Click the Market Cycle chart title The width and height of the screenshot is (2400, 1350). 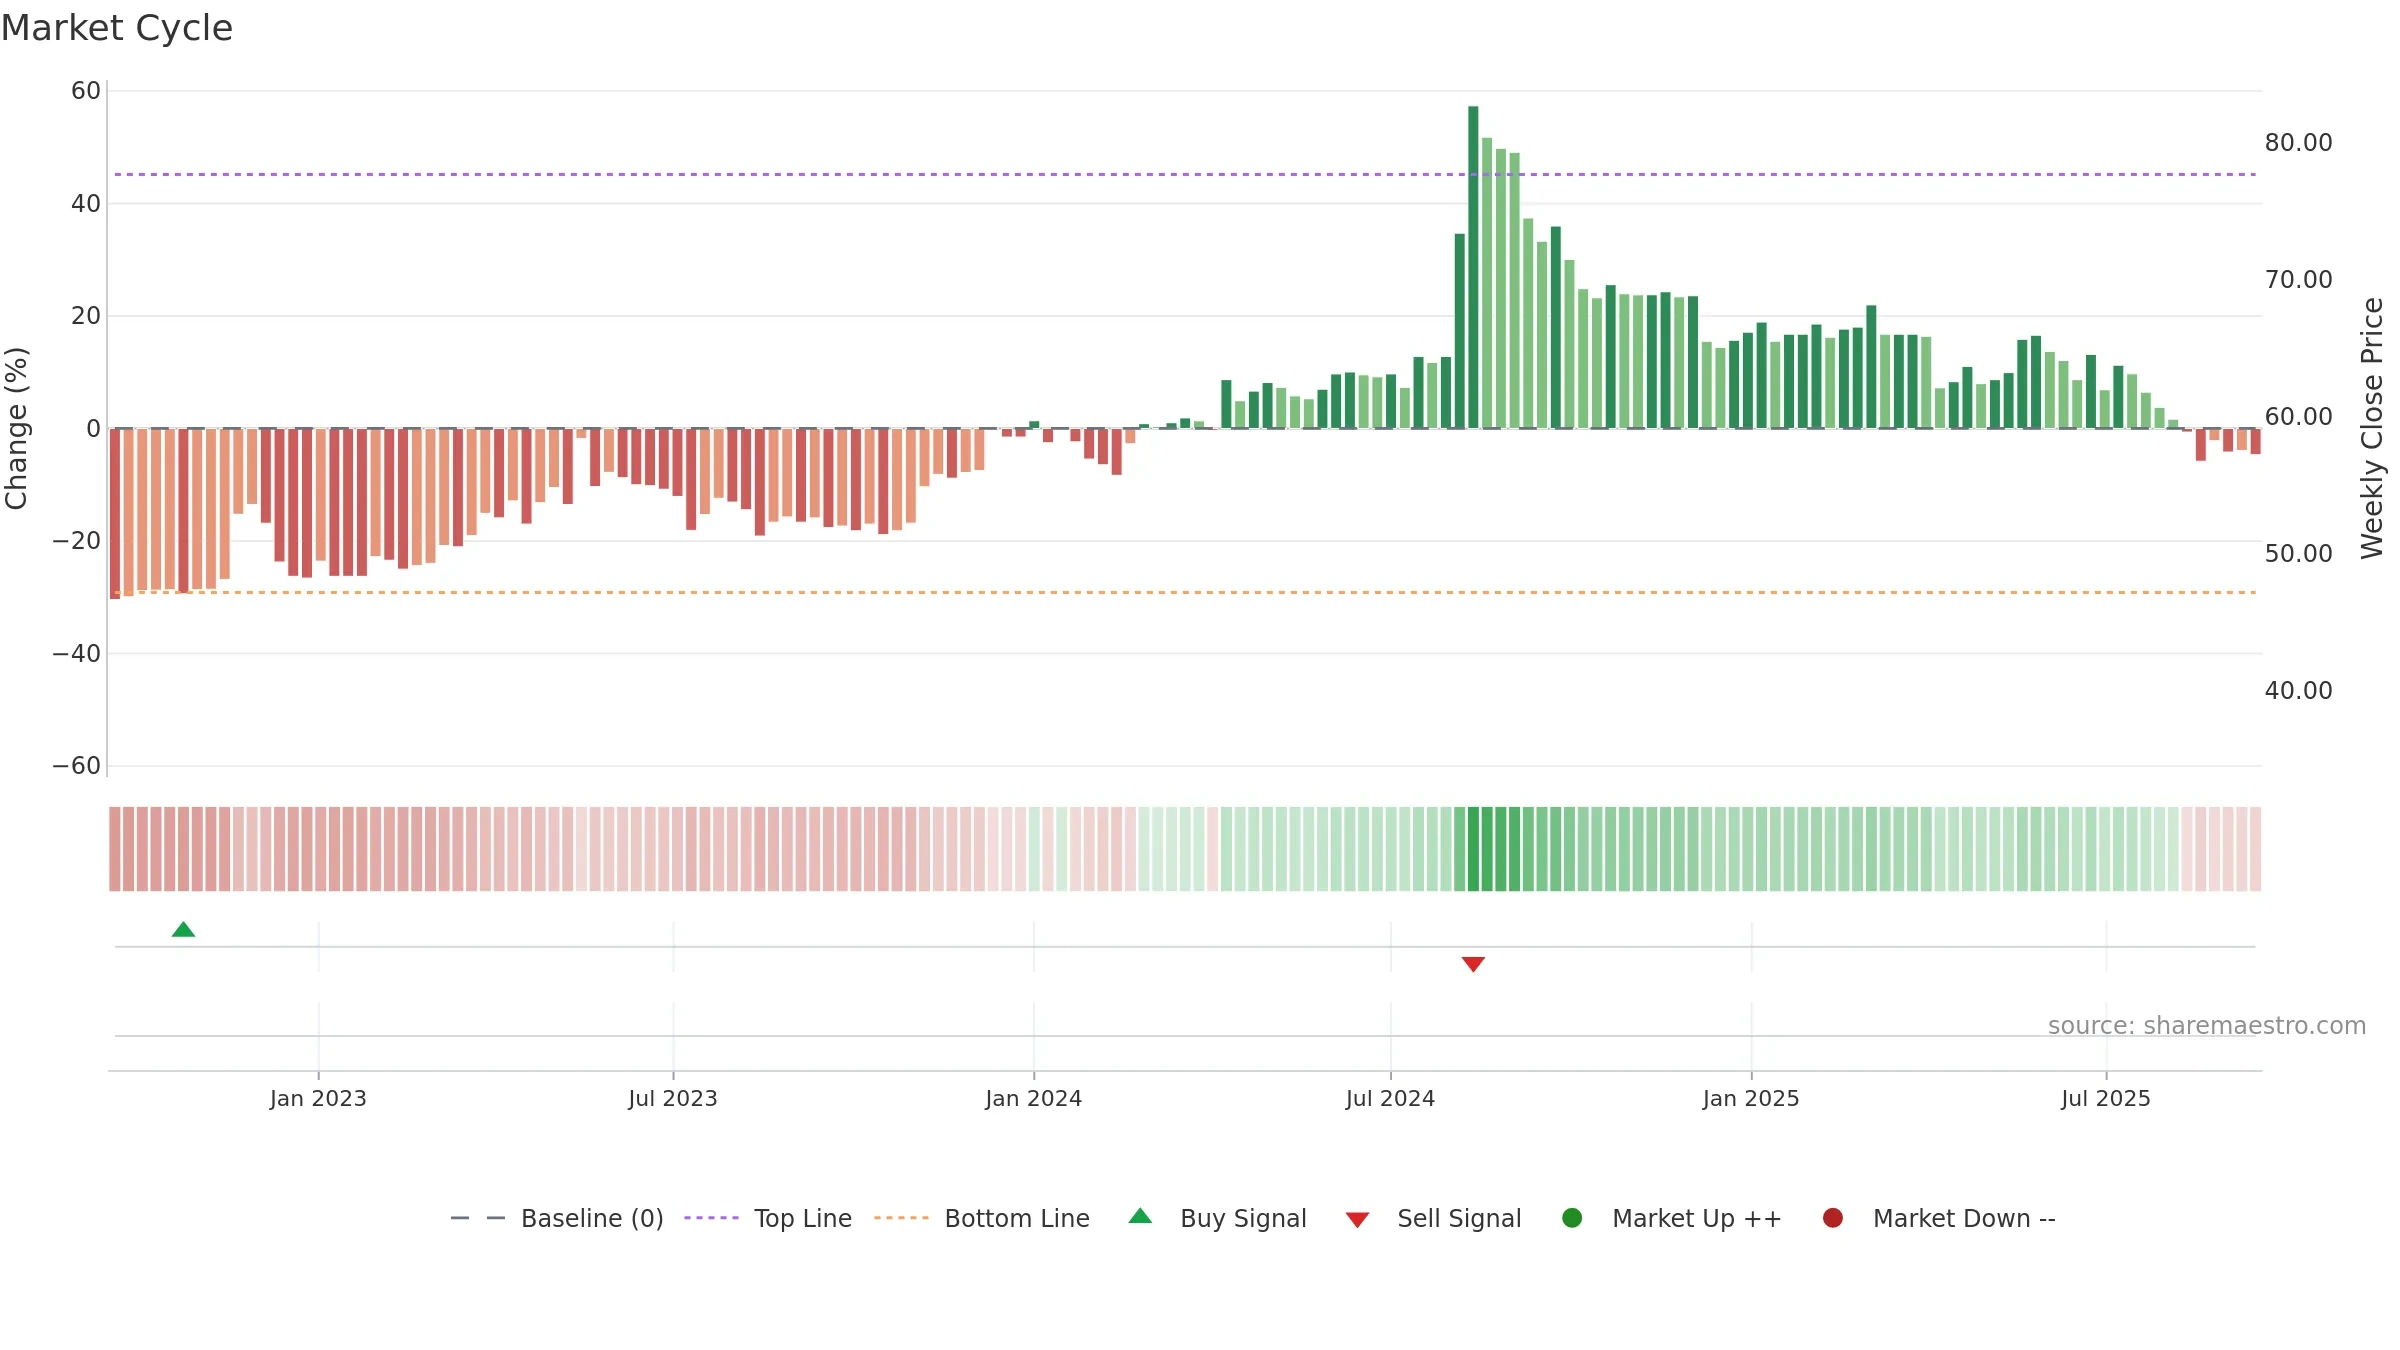point(117,28)
